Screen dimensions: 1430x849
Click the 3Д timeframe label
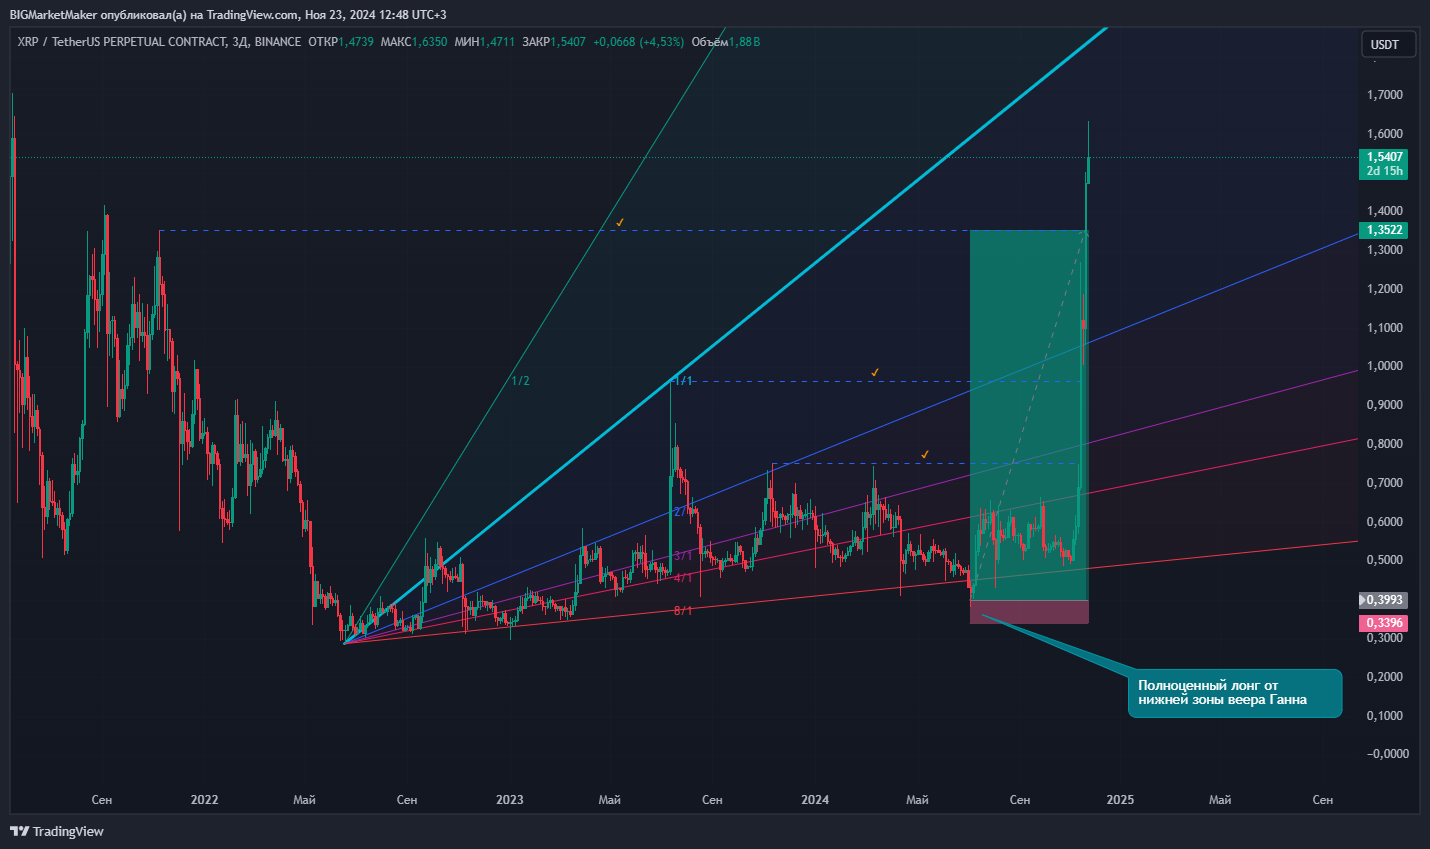pyautogui.click(x=240, y=42)
